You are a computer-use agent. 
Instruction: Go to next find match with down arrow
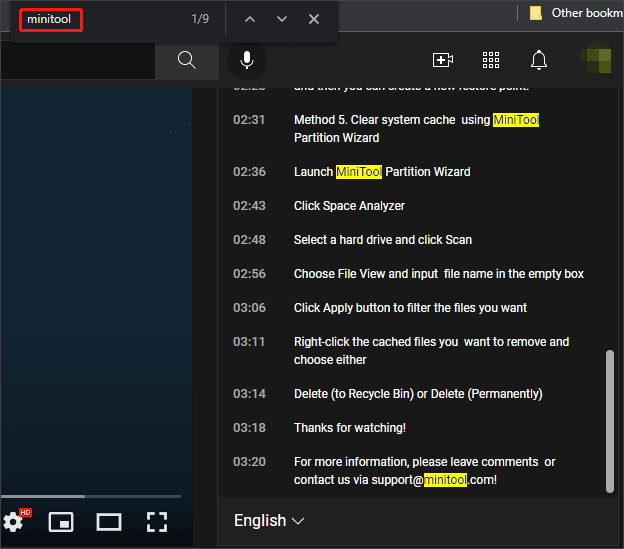[282, 19]
